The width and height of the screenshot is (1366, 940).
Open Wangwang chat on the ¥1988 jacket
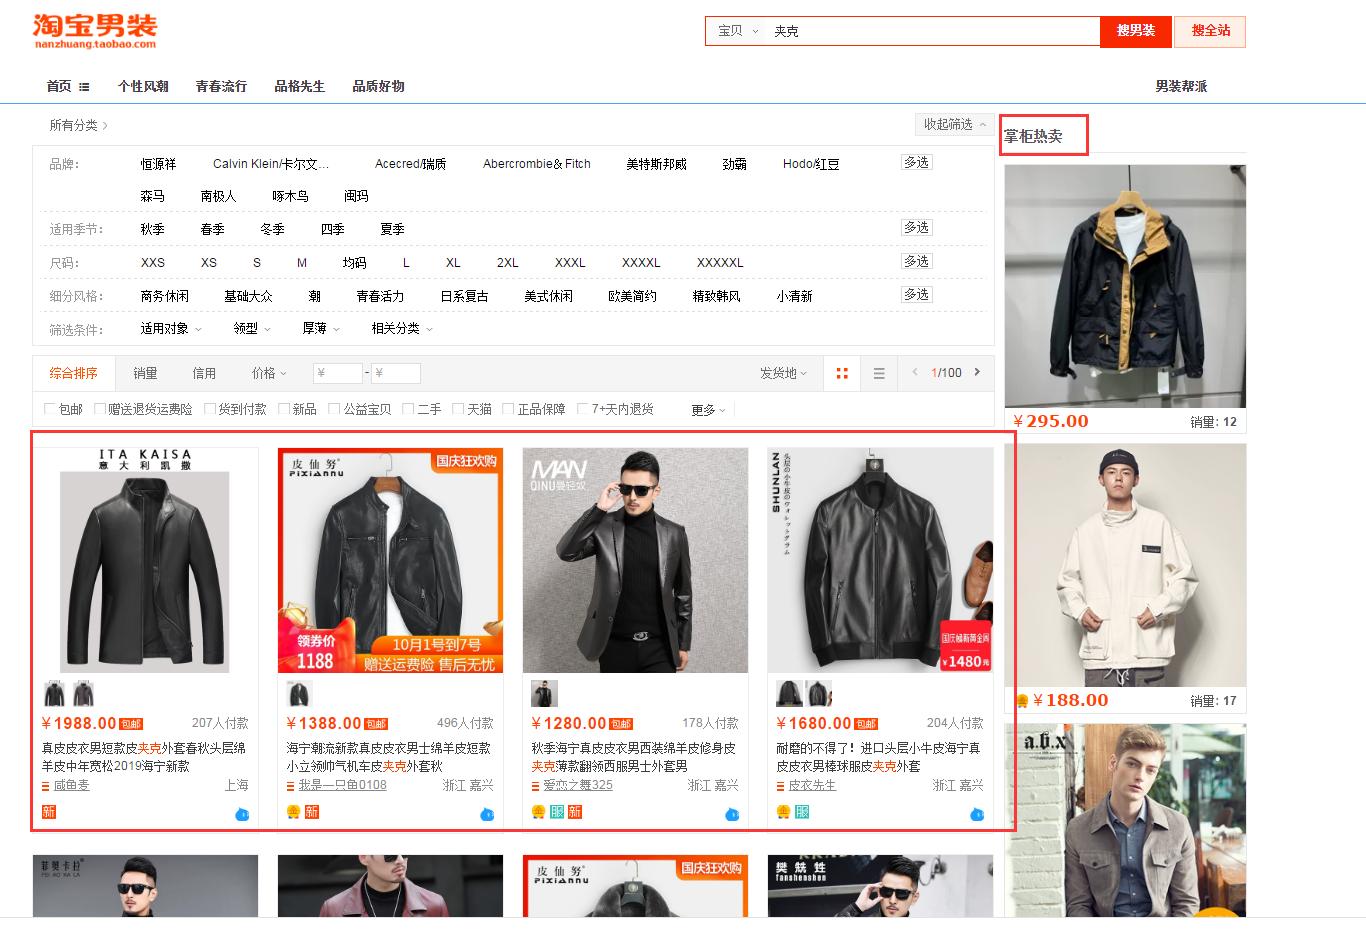[x=241, y=815]
